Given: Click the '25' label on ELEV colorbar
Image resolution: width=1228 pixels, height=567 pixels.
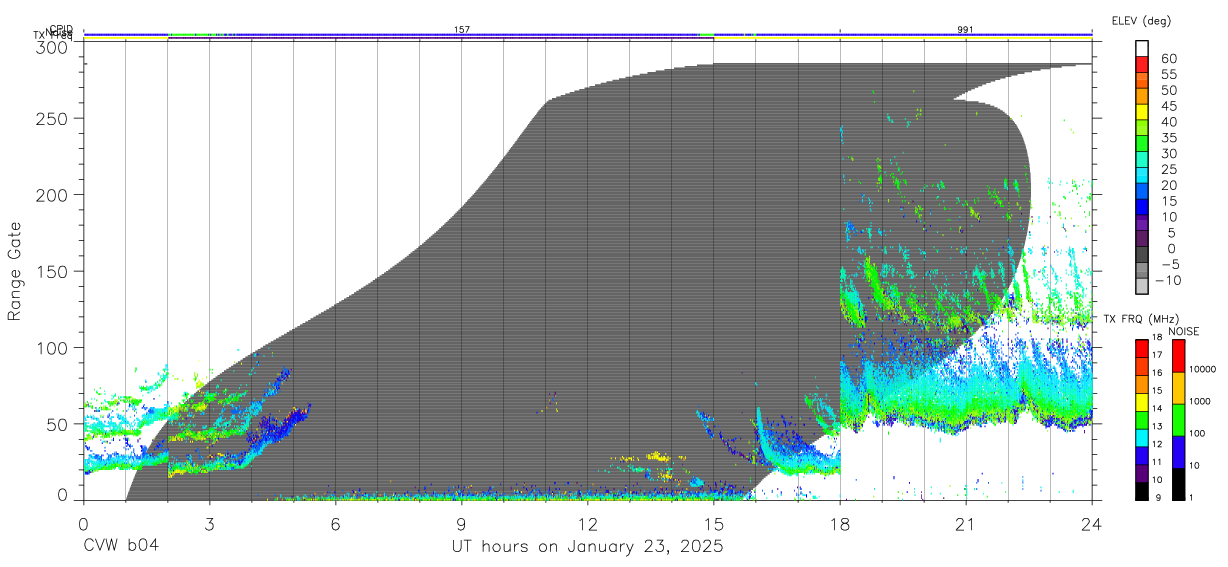Looking at the screenshot, I should [x=1168, y=170].
